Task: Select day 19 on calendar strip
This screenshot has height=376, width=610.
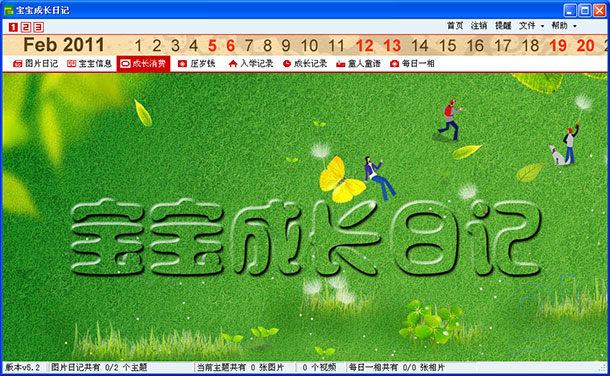Action: (558, 46)
